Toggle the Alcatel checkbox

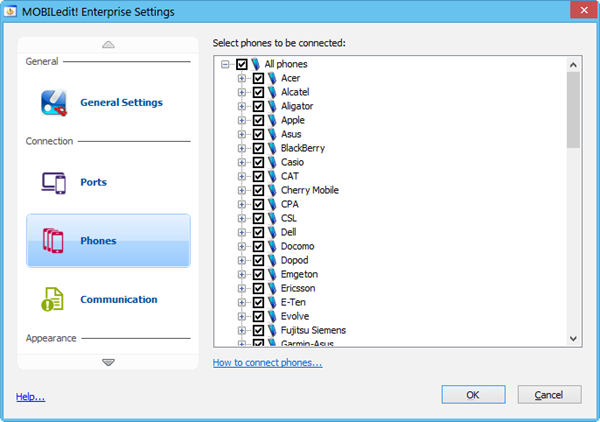pos(258,92)
